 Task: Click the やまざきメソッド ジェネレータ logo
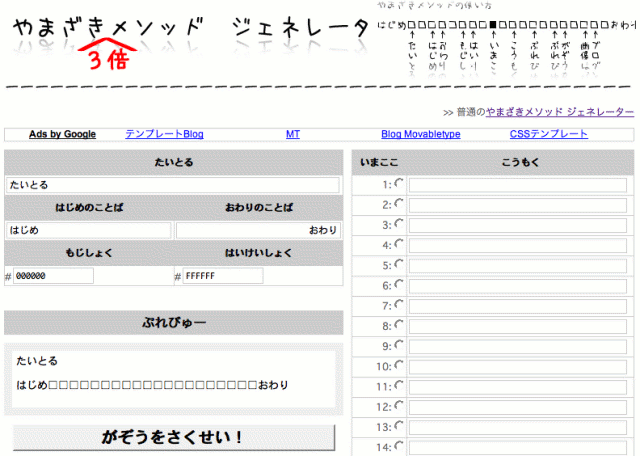[x=190, y=39]
